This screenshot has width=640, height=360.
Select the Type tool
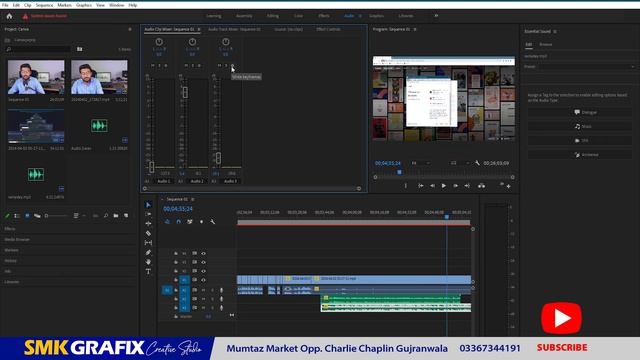pyautogui.click(x=148, y=271)
